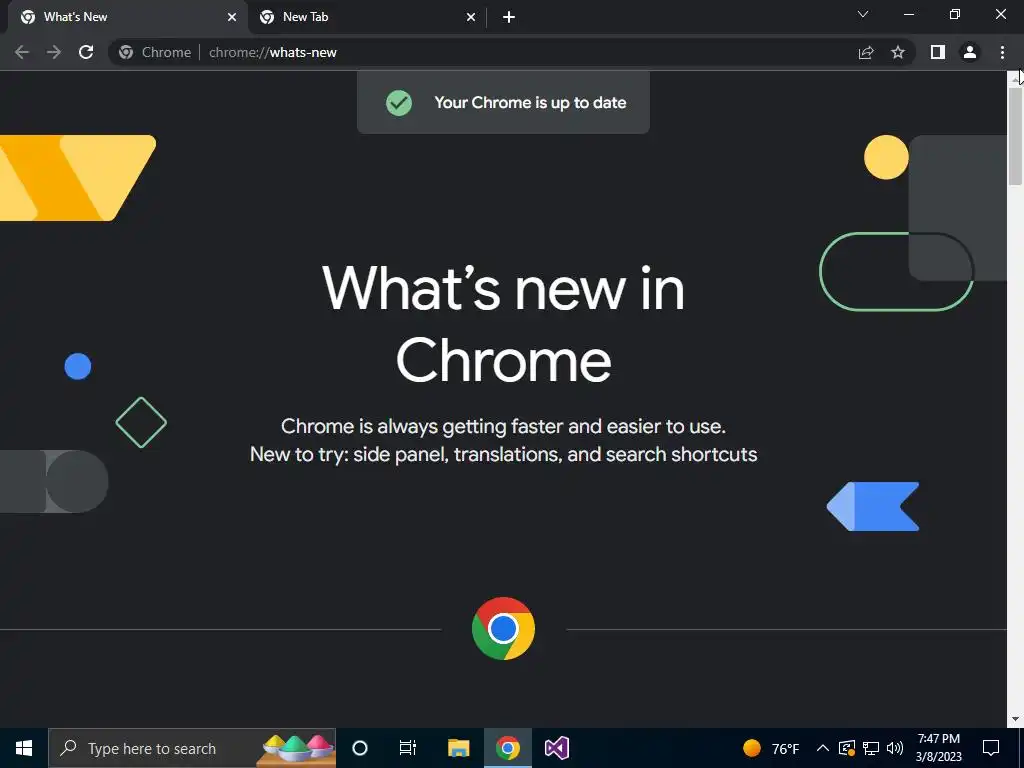Click the scrollbar up arrow
The width and height of the screenshot is (1024, 768).
1016,78
